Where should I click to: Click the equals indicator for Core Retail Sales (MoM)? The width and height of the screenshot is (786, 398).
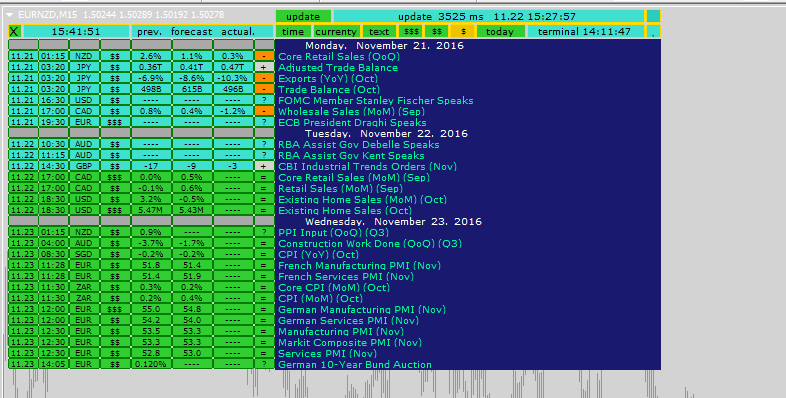(264, 177)
